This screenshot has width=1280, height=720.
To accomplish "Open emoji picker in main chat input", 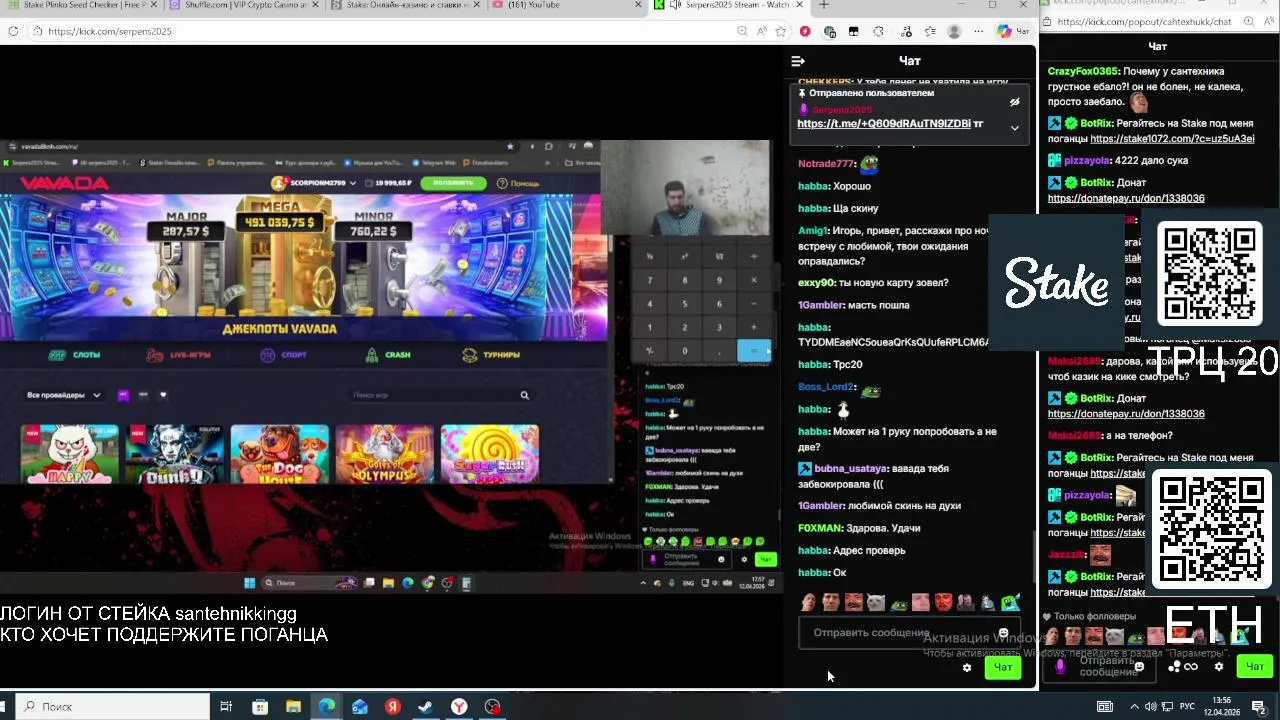I will point(1003,633).
